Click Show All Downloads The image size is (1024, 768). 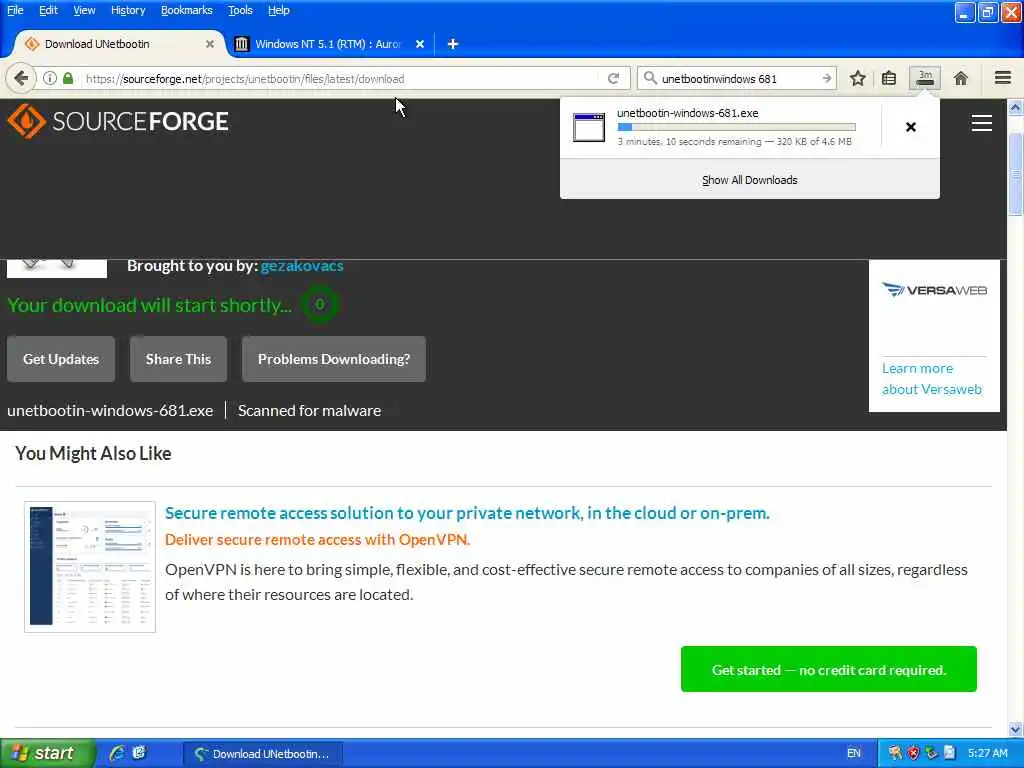[x=750, y=180]
